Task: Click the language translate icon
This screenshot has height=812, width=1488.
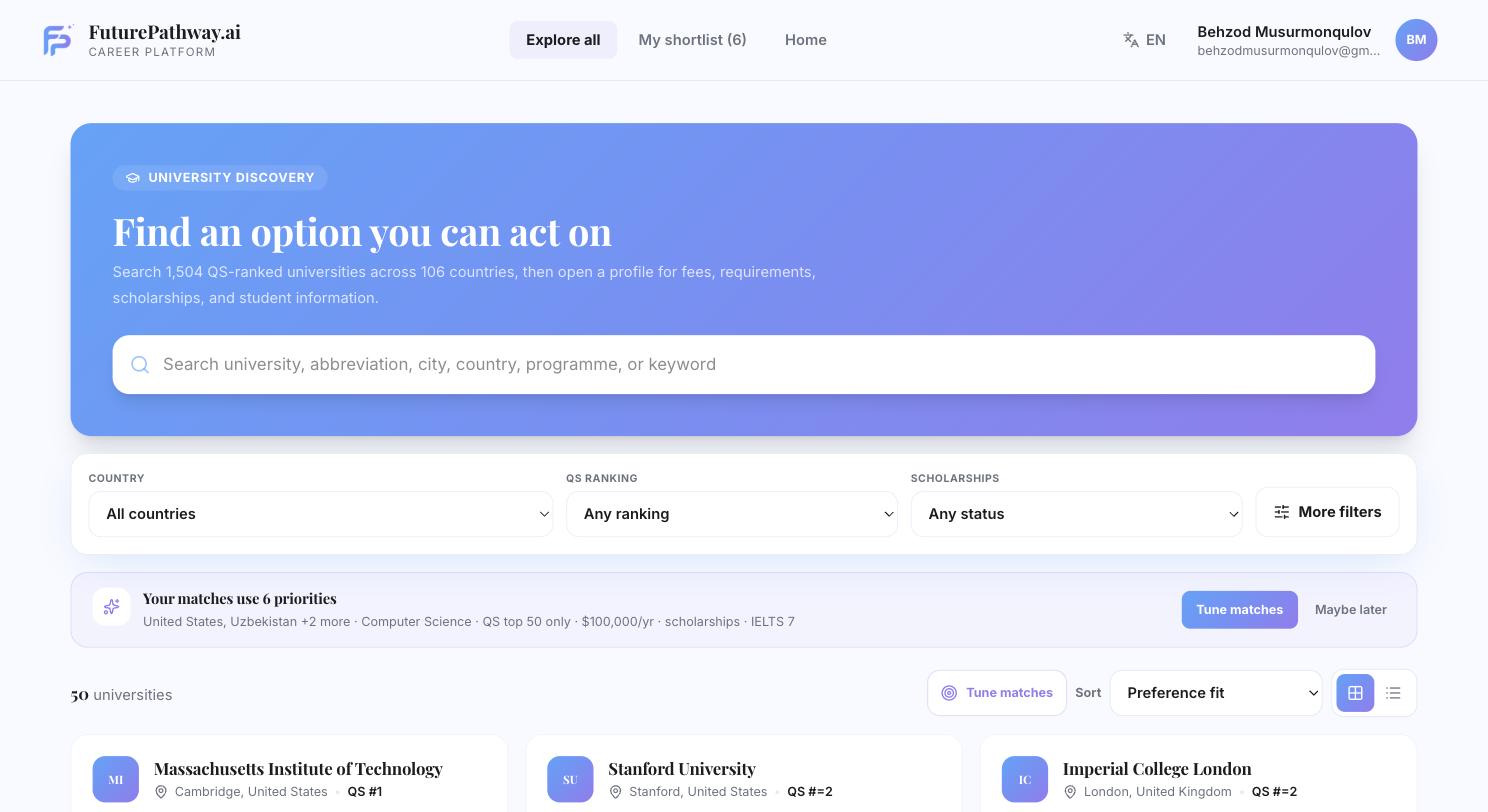Action: [1131, 40]
